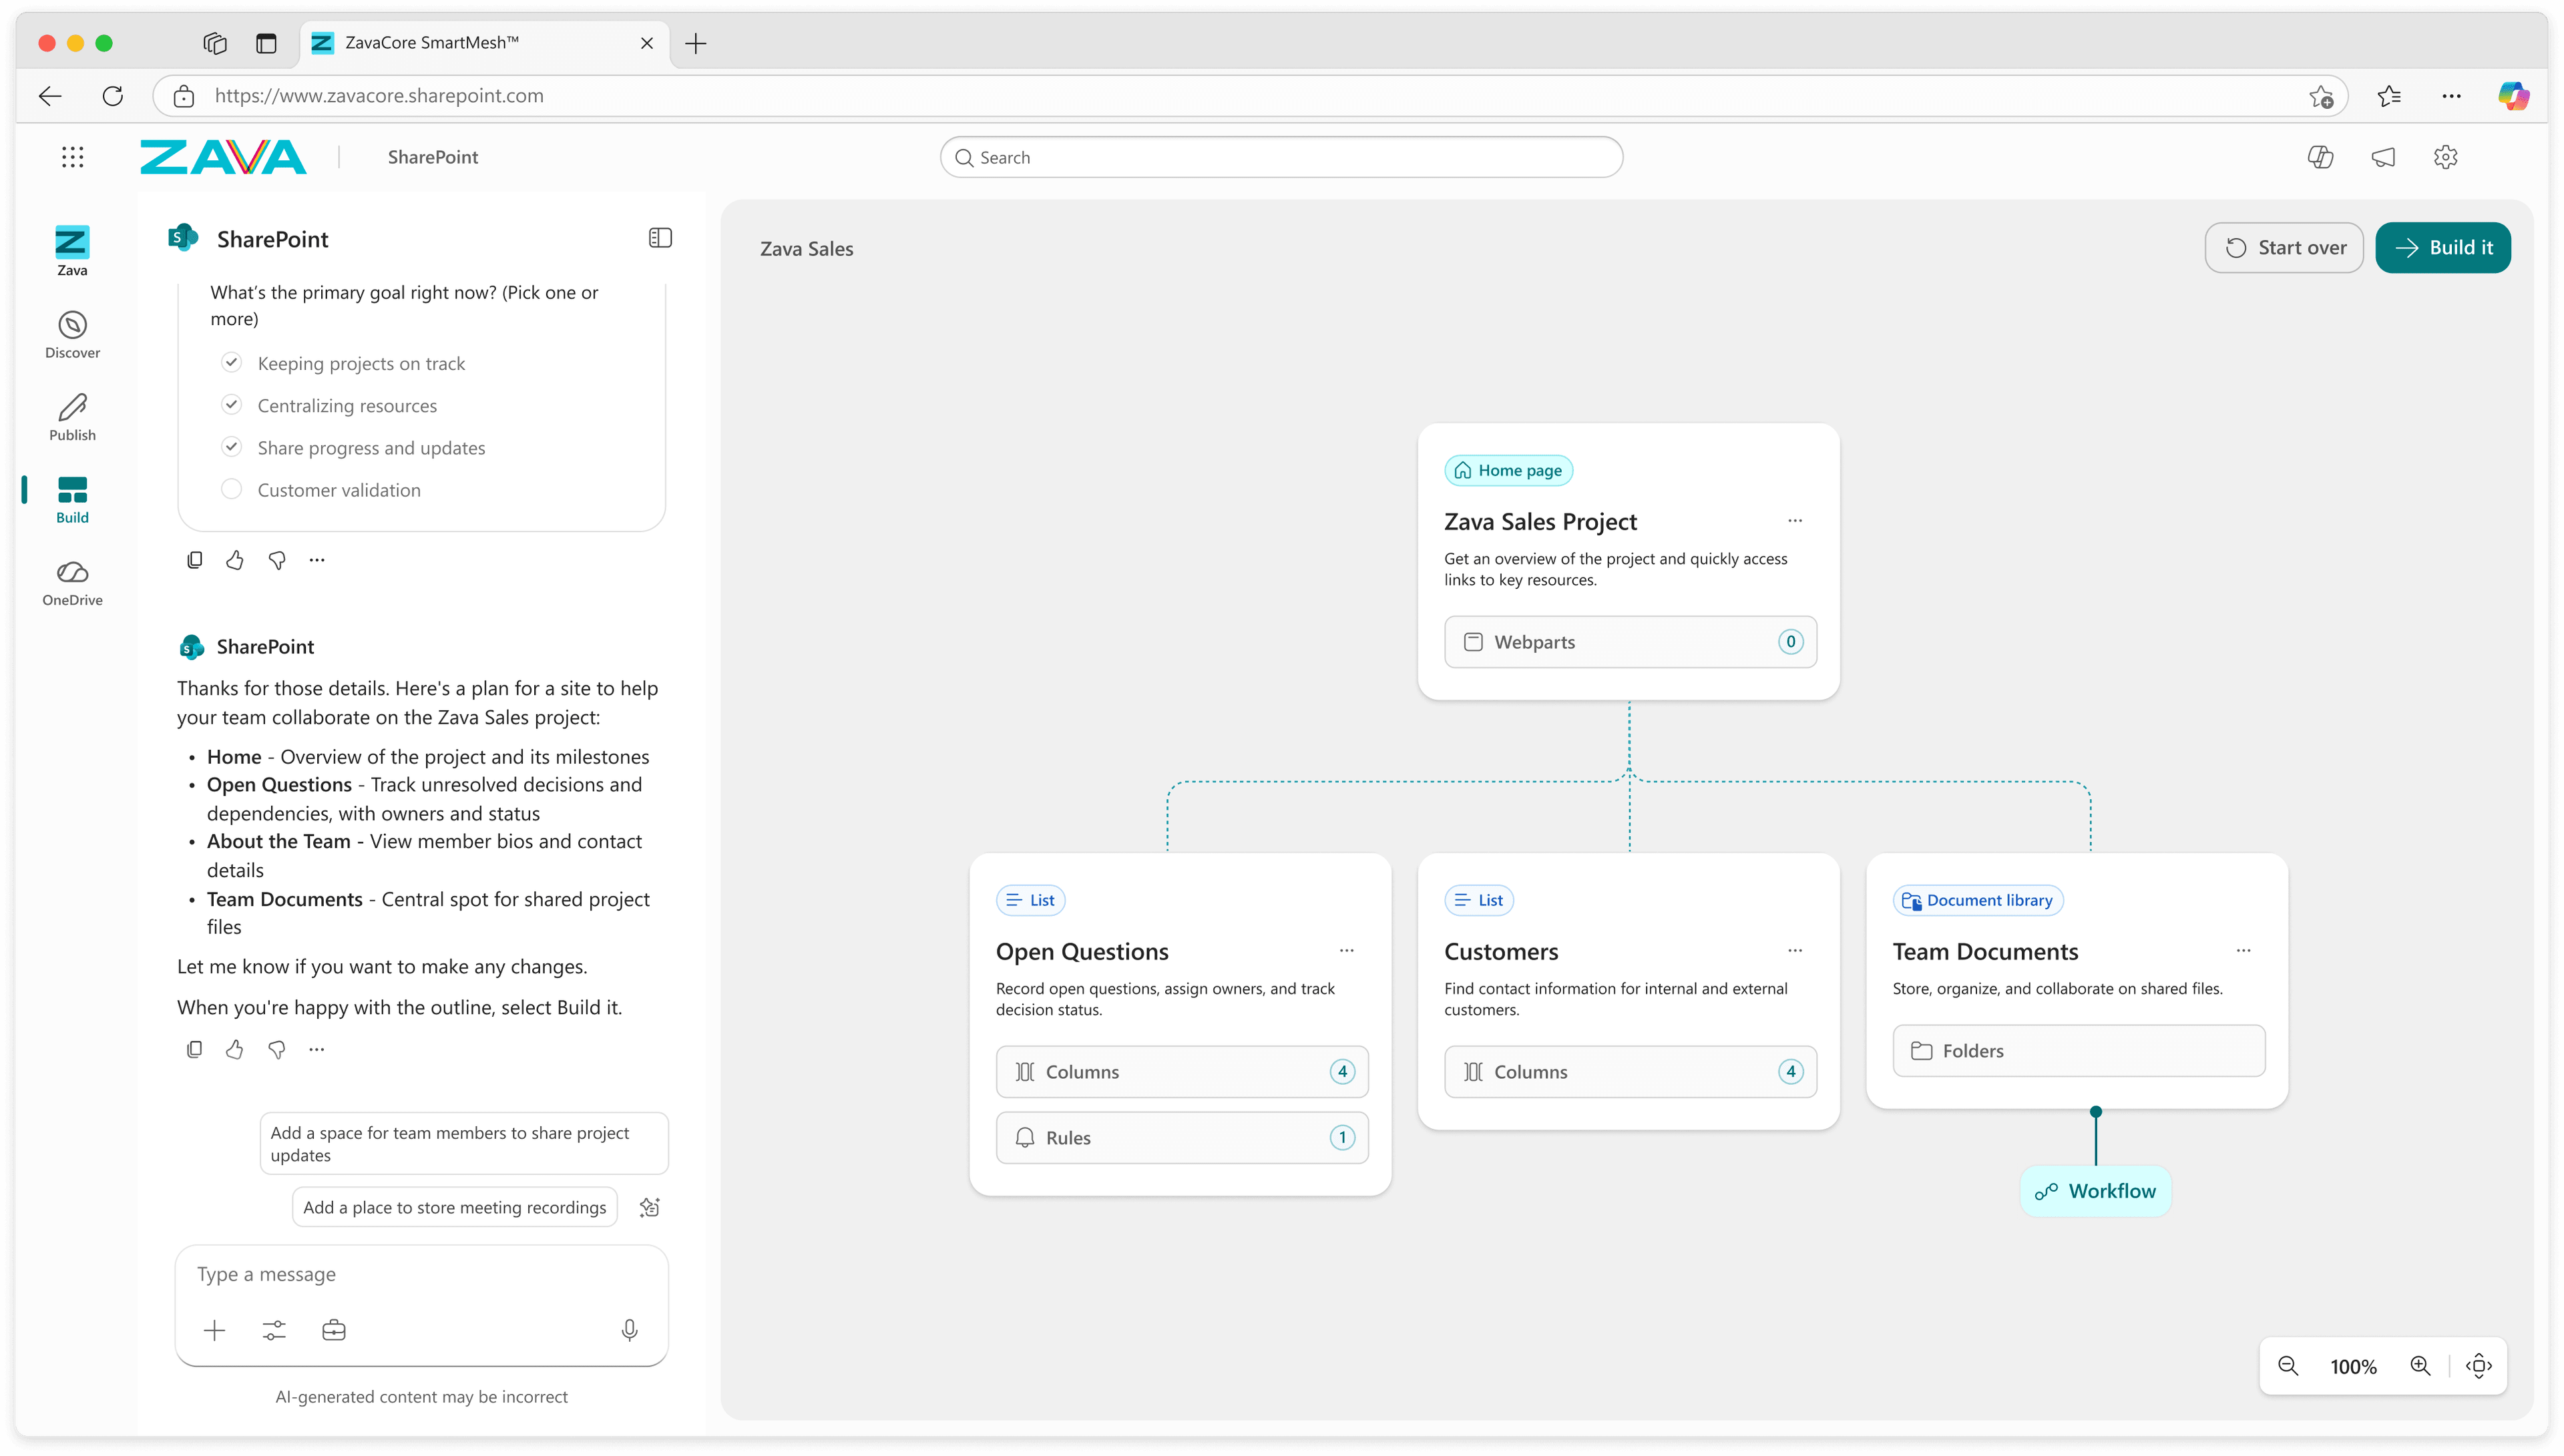Uncheck Keeping projects on track
The height and width of the screenshot is (1456, 2564).
pyautogui.click(x=231, y=363)
